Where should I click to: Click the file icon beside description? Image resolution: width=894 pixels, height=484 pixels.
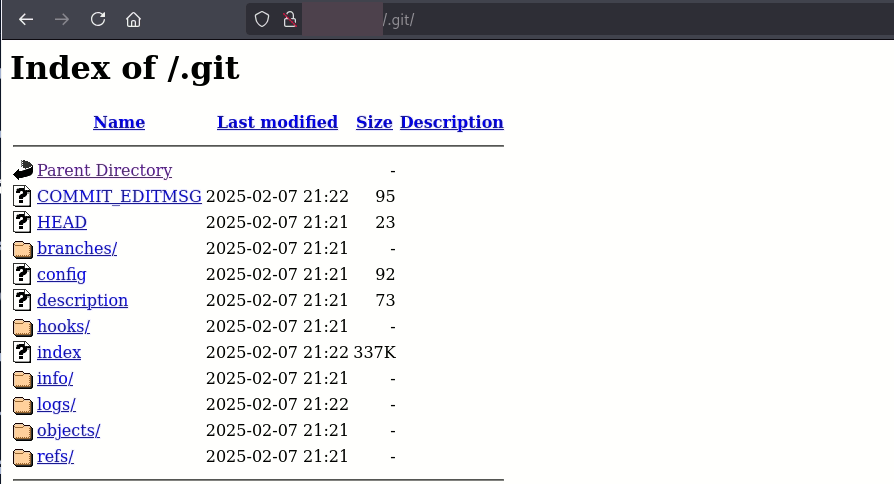(x=22, y=300)
